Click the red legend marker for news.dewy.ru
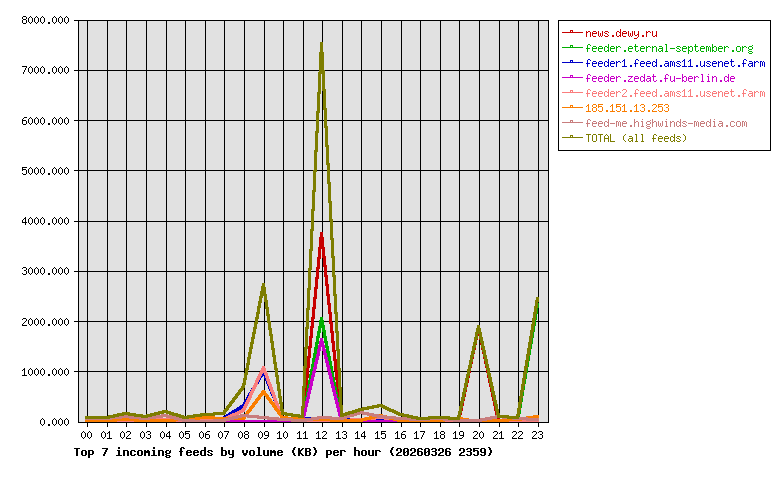 pos(572,32)
